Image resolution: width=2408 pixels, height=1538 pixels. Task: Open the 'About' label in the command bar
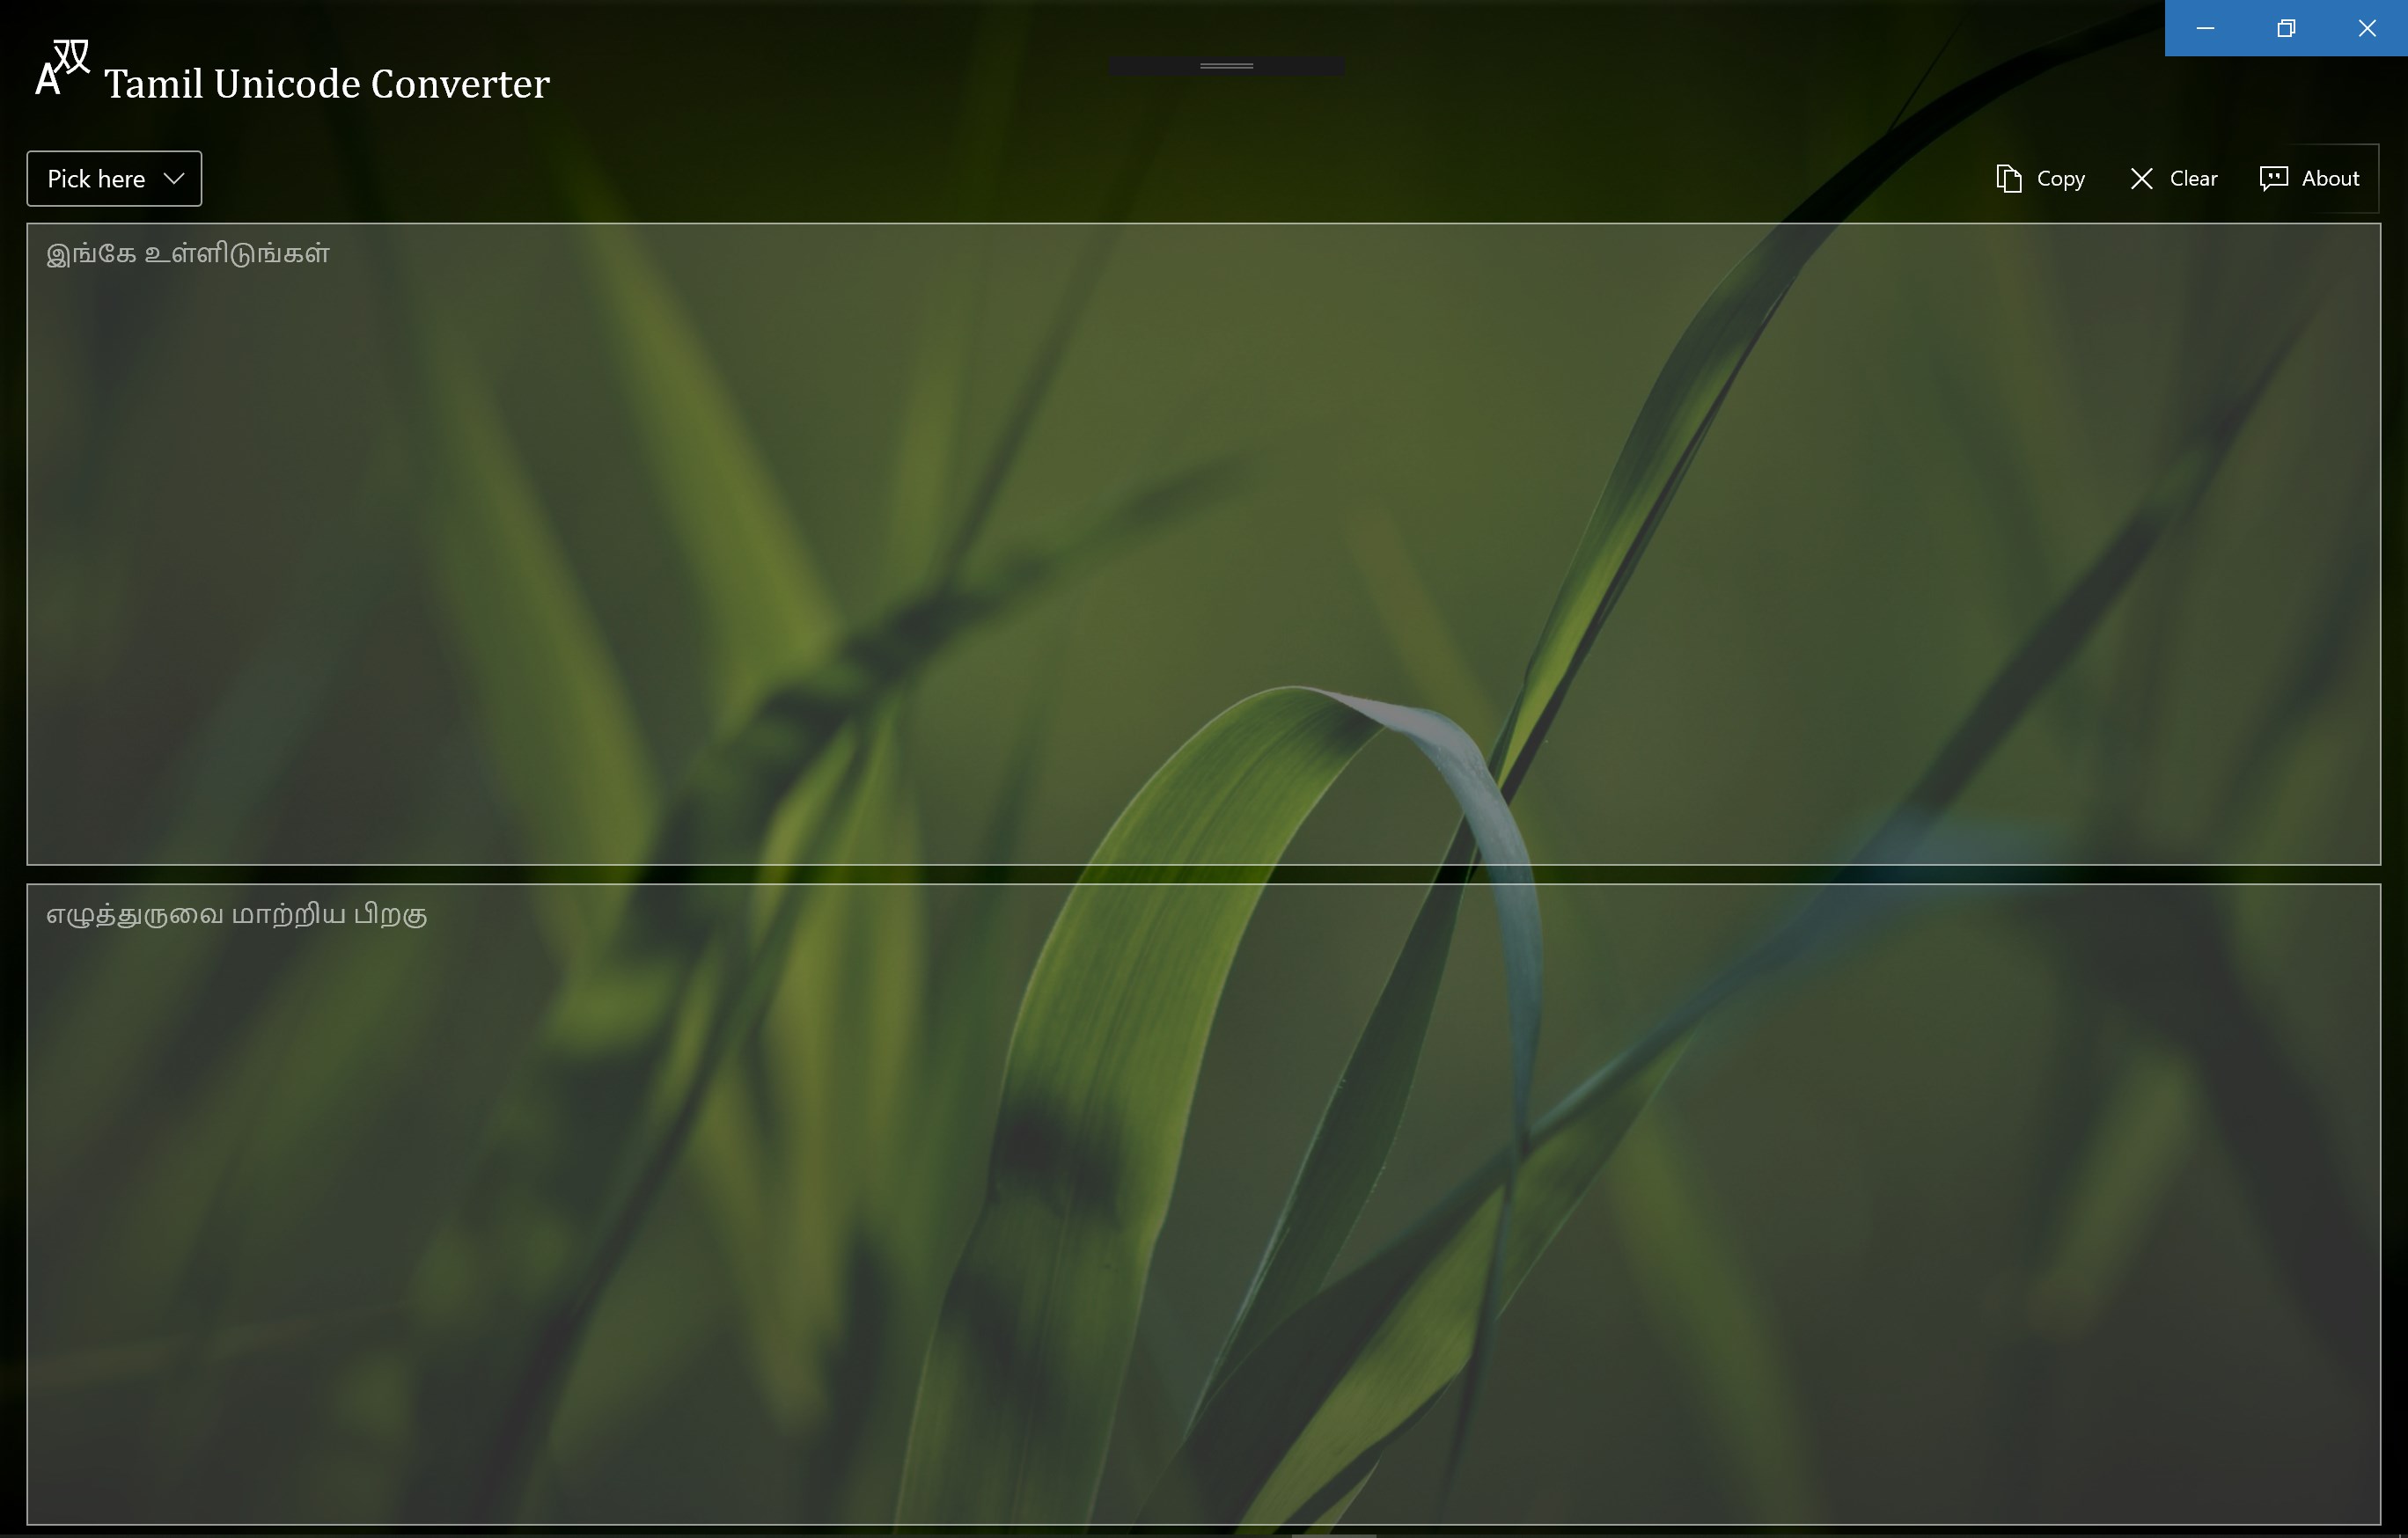coord(2330,178)
